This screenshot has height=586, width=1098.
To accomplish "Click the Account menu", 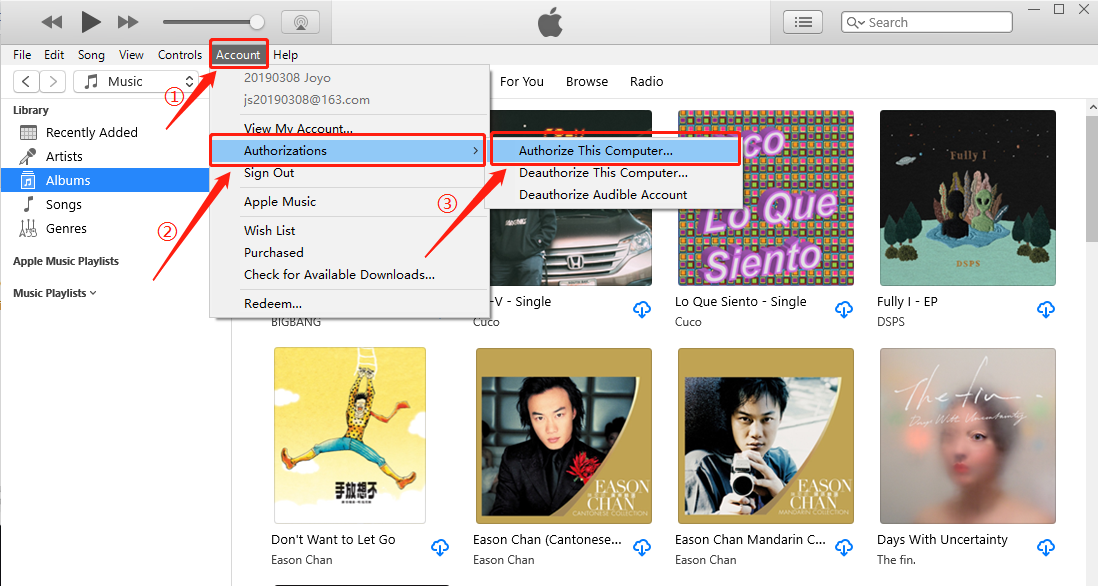I will [x=238, y=55].
